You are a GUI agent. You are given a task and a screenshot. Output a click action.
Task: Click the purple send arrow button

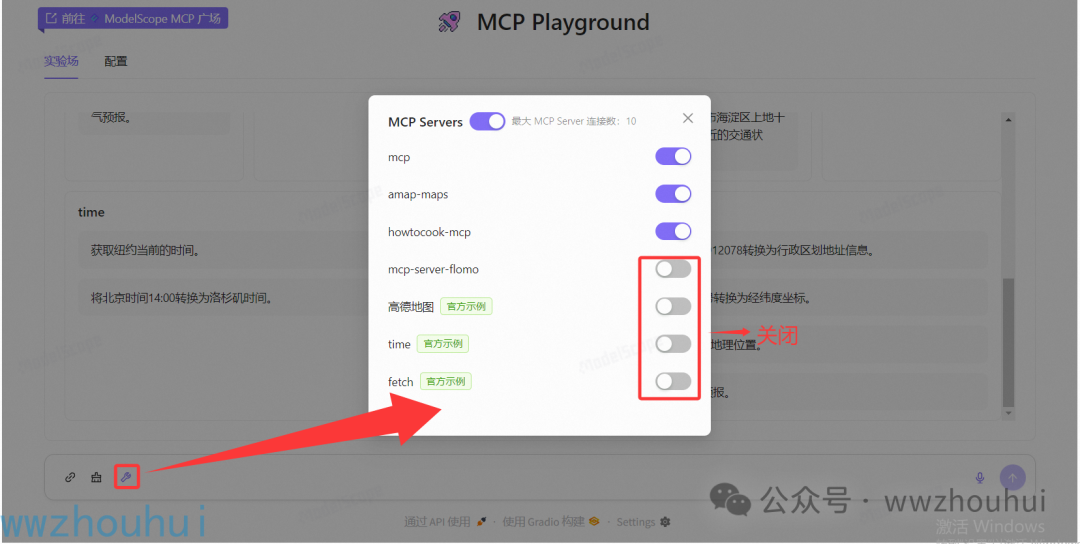tap(1012, 477)
